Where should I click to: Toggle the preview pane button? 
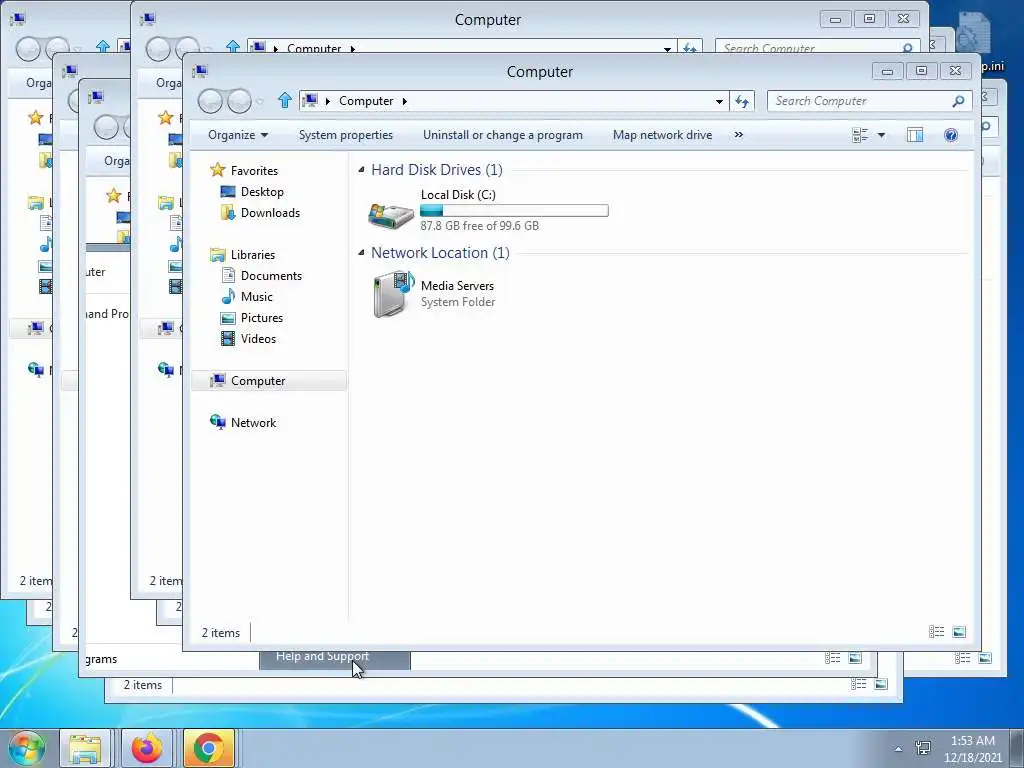pyautogui.click(x=915, y=135)
